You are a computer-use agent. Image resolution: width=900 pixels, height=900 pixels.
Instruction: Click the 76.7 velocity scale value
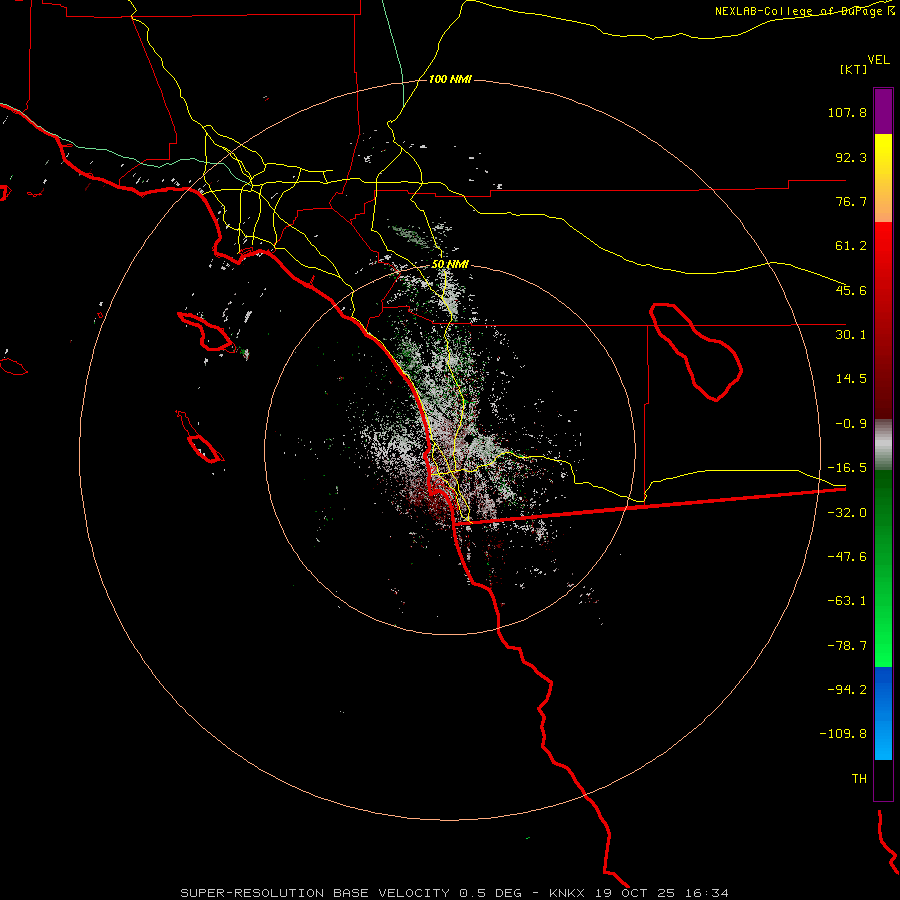pyautogui.click(x=851, y=201)
